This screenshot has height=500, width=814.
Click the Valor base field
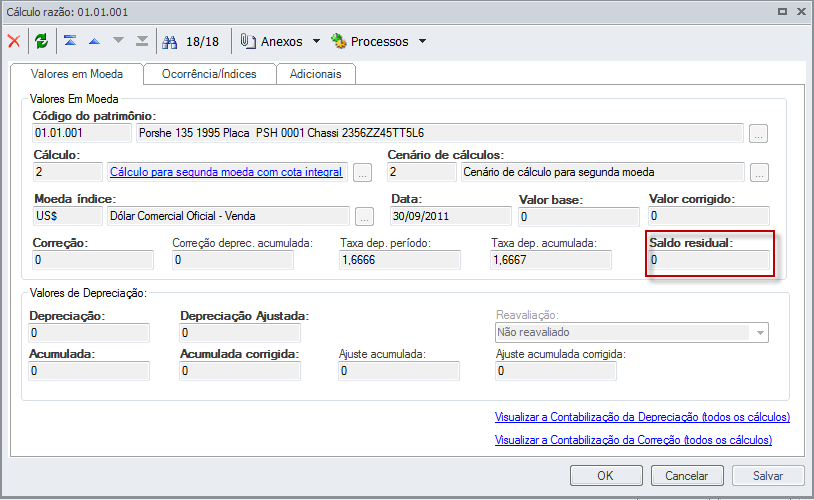579,217
